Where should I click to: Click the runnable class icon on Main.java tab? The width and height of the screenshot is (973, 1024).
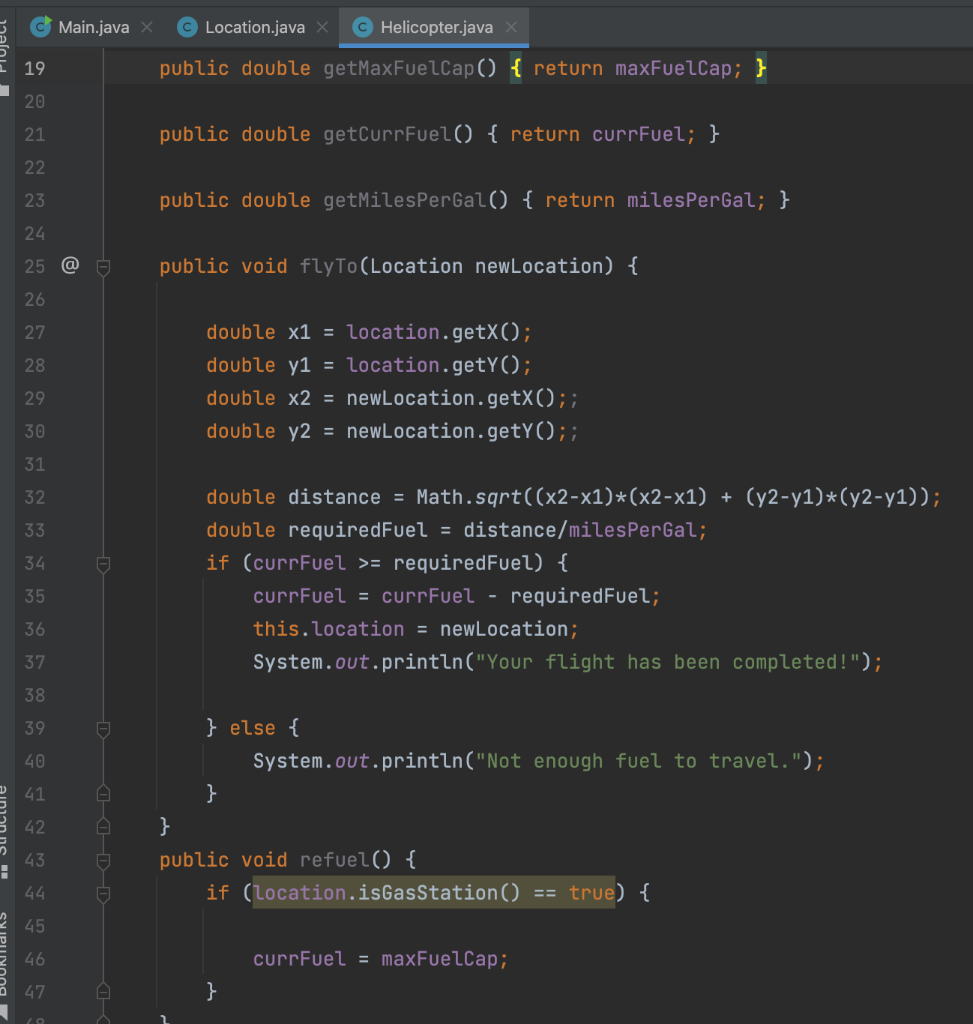(x=41, y=27)
